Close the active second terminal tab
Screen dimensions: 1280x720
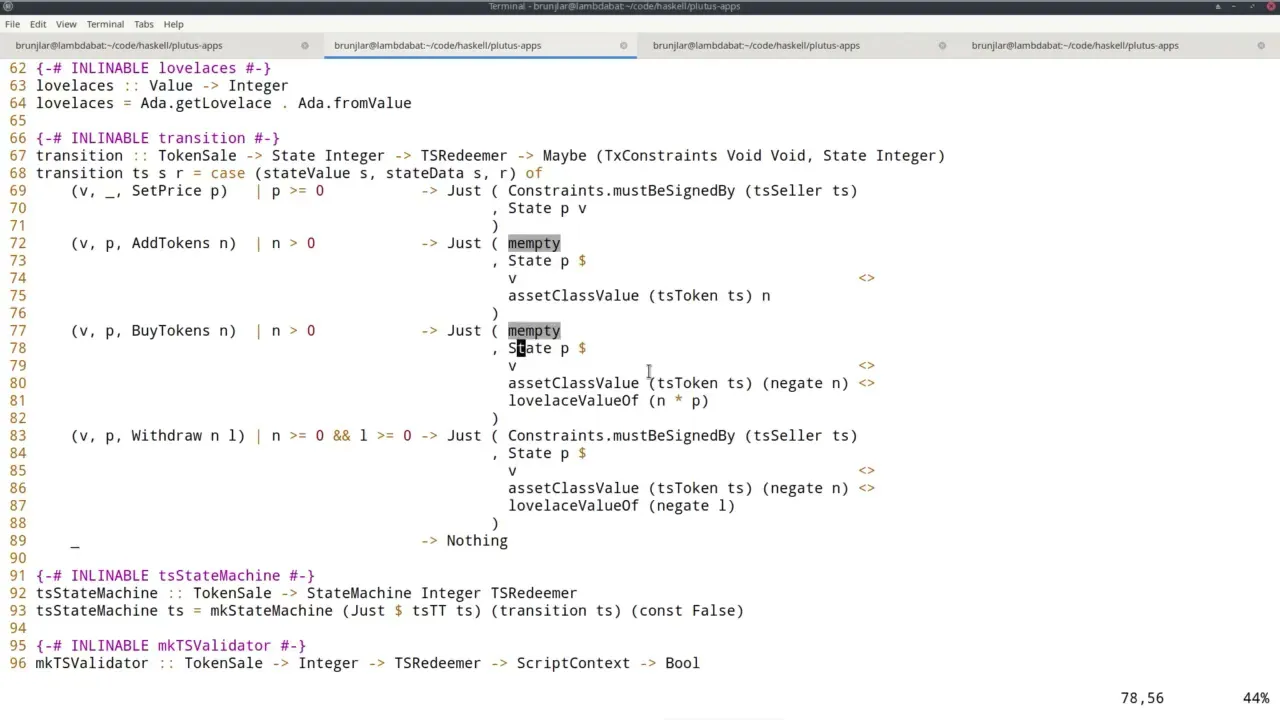[623, 45]
